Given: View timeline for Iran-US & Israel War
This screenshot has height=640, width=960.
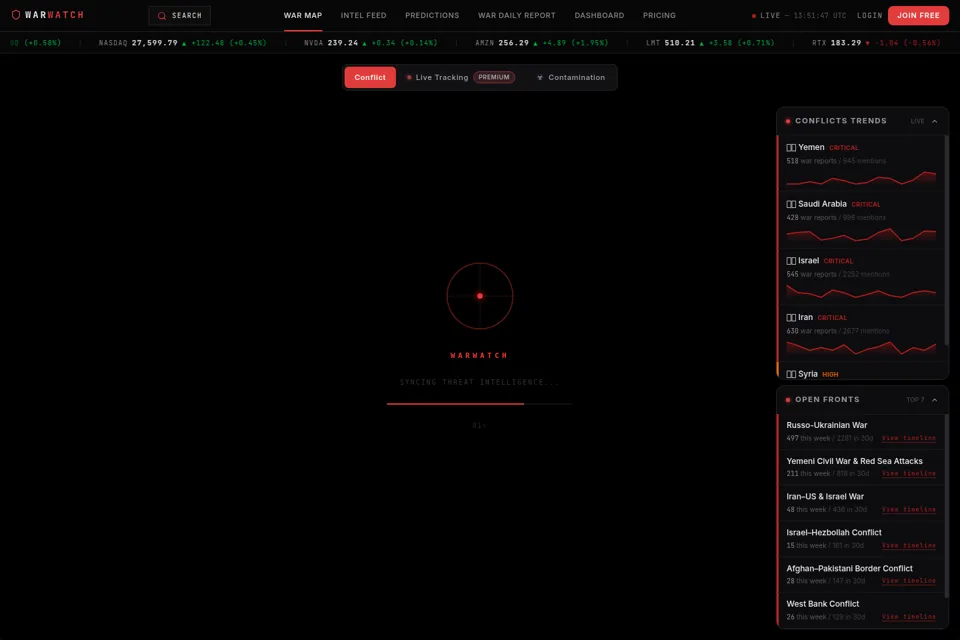Looking at the screenshot, I should point(908,510).
